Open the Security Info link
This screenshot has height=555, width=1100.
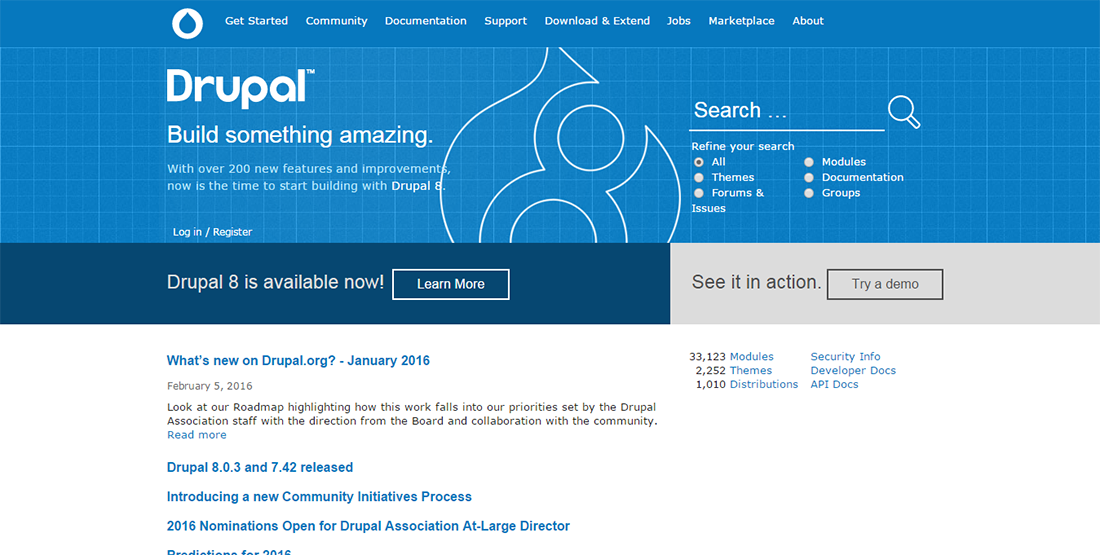845,356
